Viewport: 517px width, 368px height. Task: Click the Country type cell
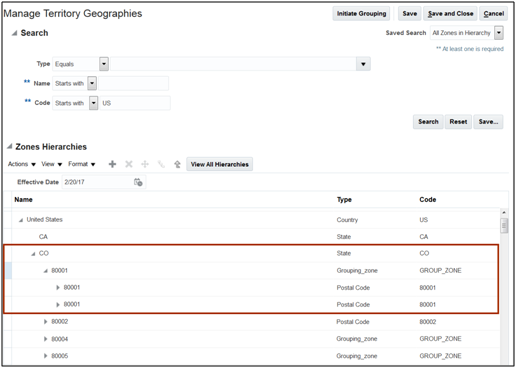347,220
